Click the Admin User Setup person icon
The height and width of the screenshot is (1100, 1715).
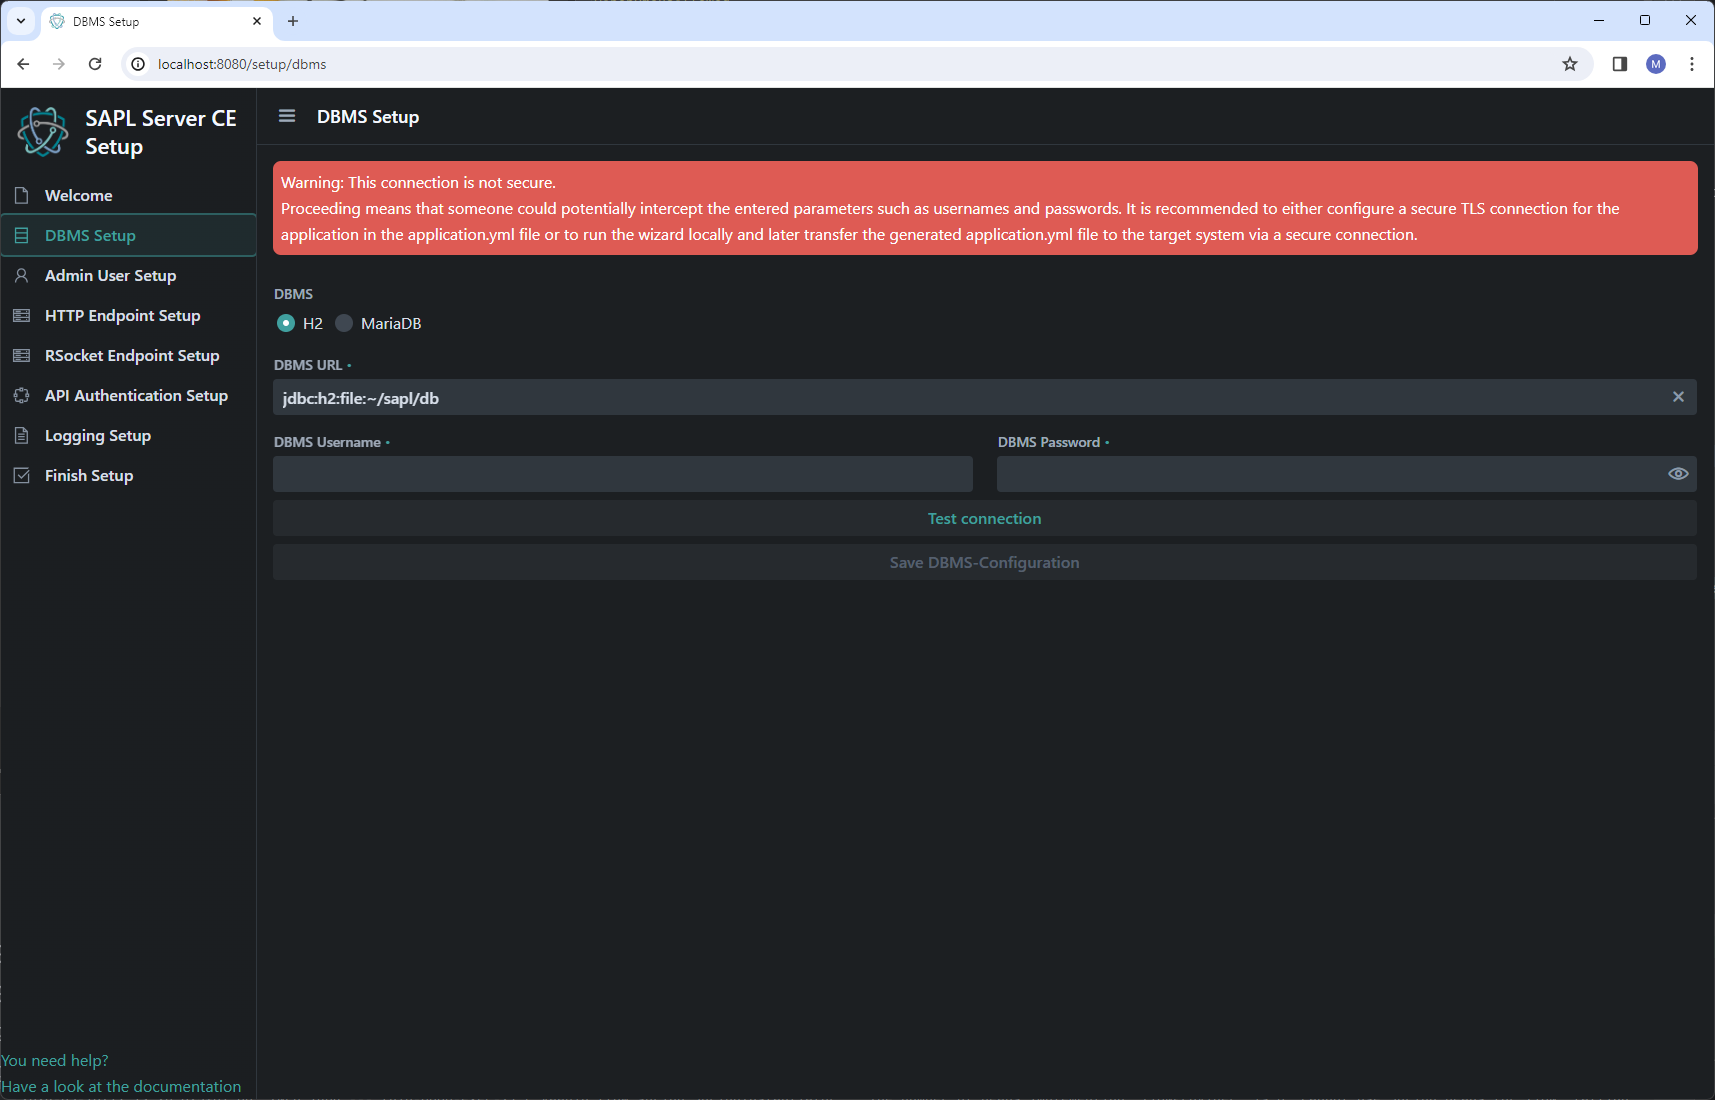[21, 275]
